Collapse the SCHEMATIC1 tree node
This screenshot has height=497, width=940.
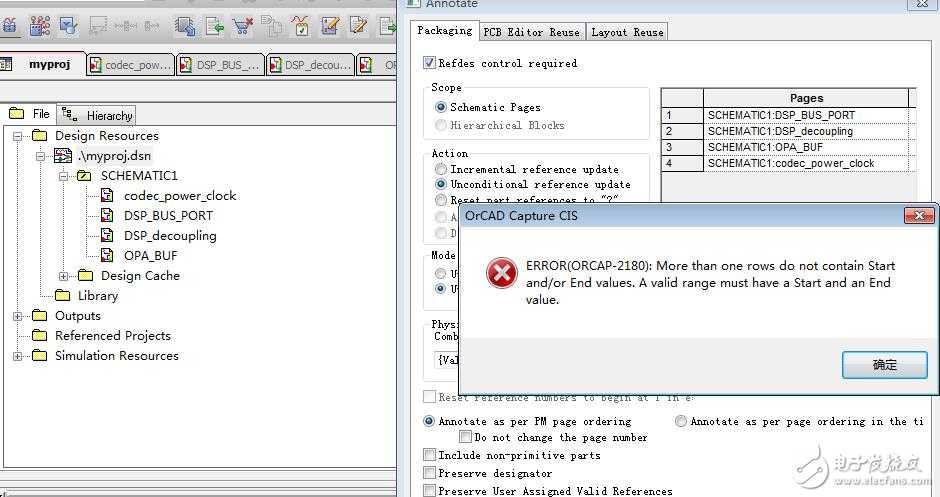63,176
